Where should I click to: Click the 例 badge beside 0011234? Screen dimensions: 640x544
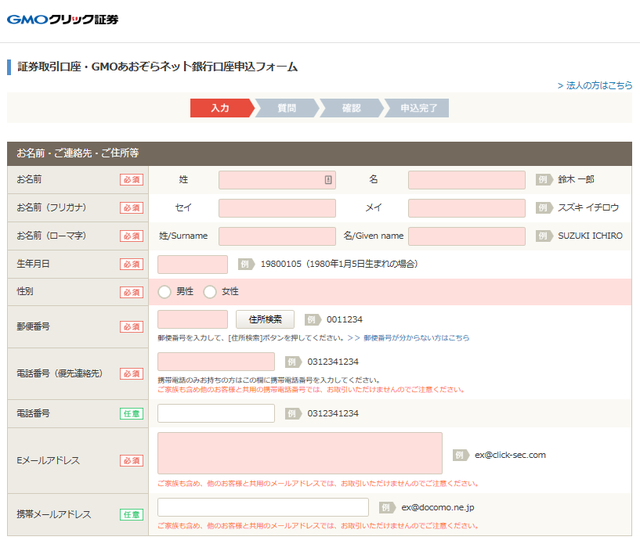[x=313, y=320]
